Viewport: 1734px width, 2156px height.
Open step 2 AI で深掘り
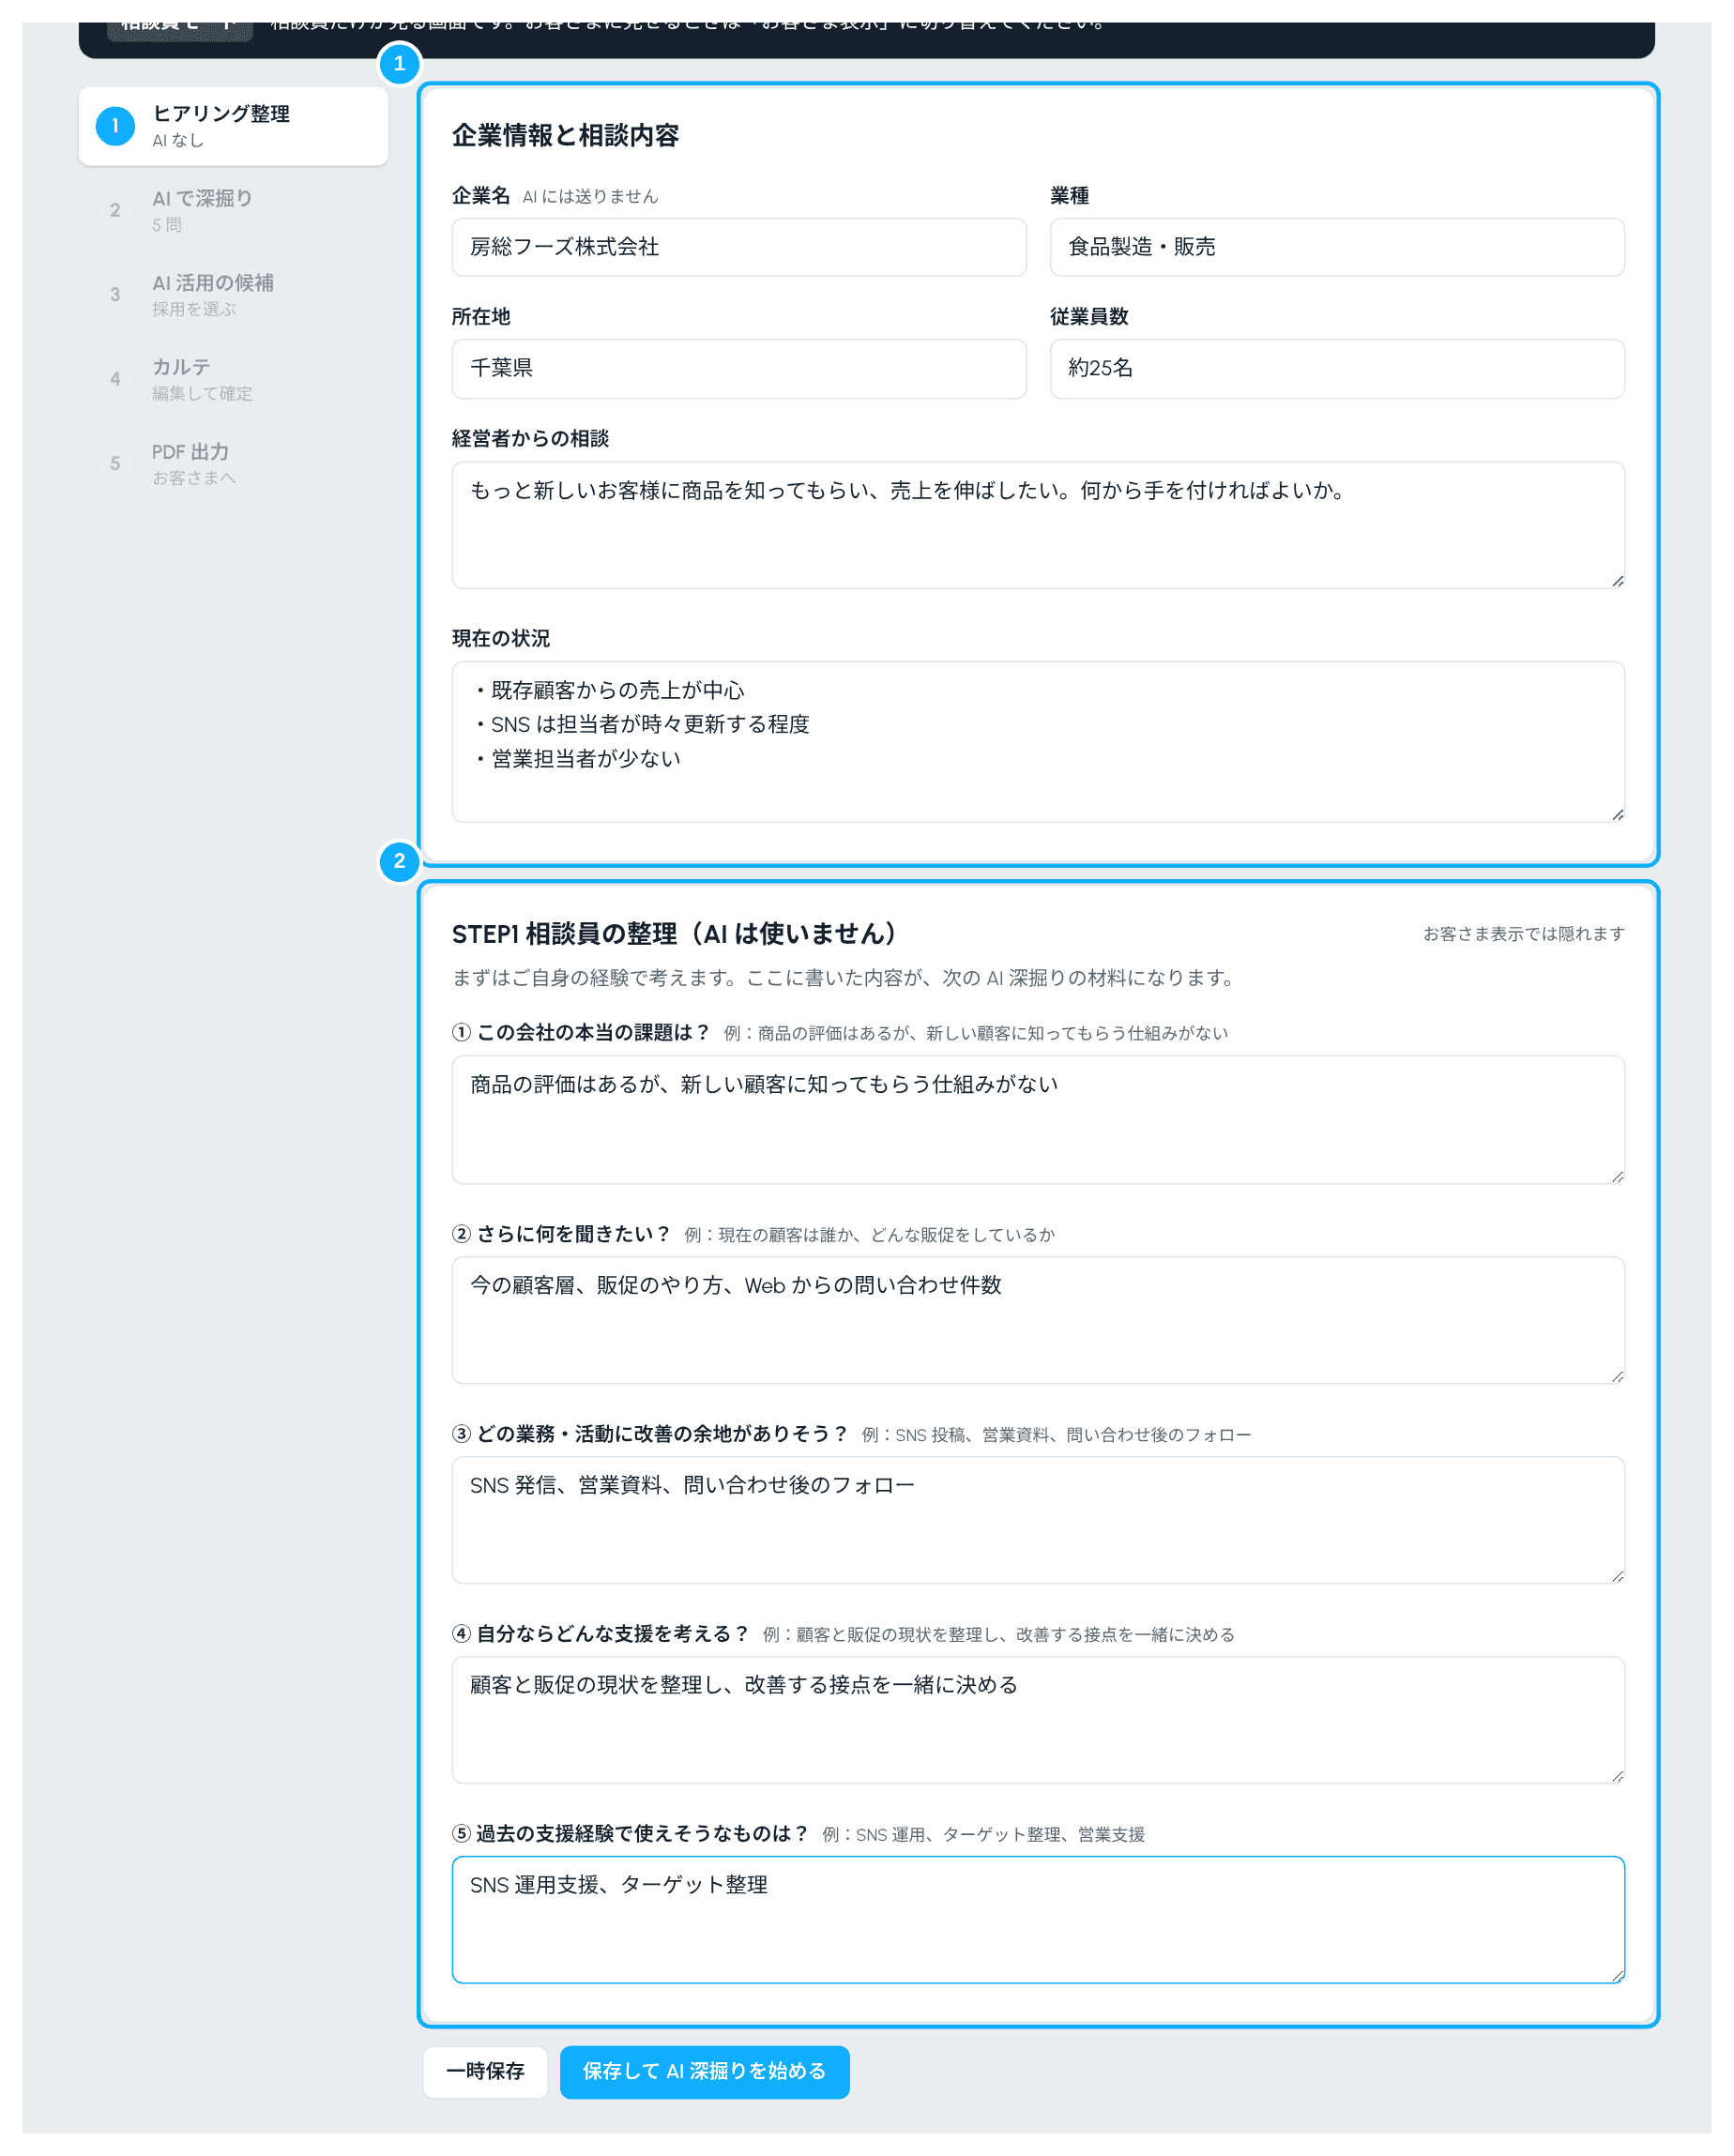pyautogui.click(x=233, y=210)
